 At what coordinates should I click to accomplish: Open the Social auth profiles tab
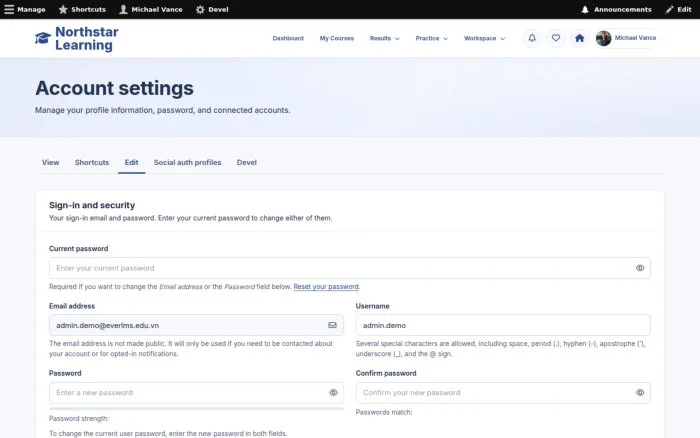tap(188, 163)
